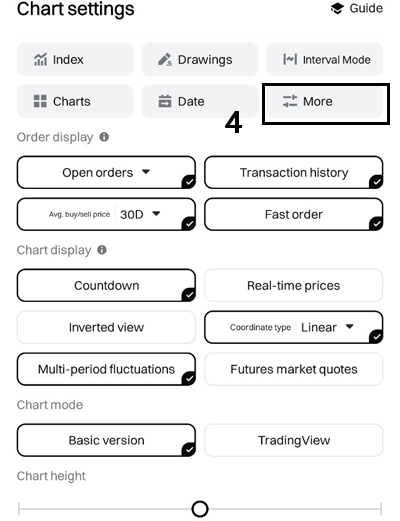Show the Order display info icon
The image size is (400, 521).
click(104, 137)
